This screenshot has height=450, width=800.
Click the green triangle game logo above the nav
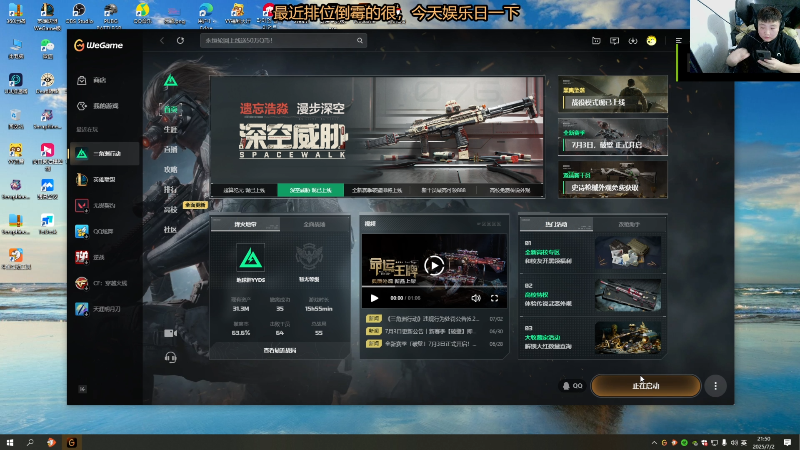[x=170, y=81]
